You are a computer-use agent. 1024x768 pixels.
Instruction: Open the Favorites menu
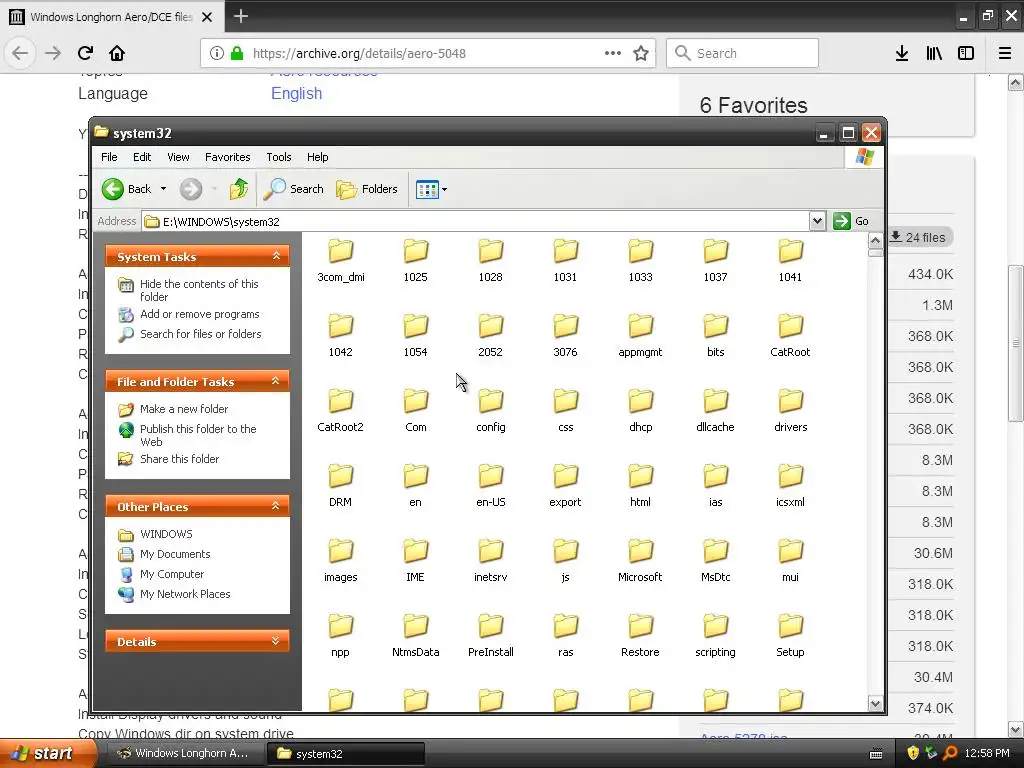point(227,157)
